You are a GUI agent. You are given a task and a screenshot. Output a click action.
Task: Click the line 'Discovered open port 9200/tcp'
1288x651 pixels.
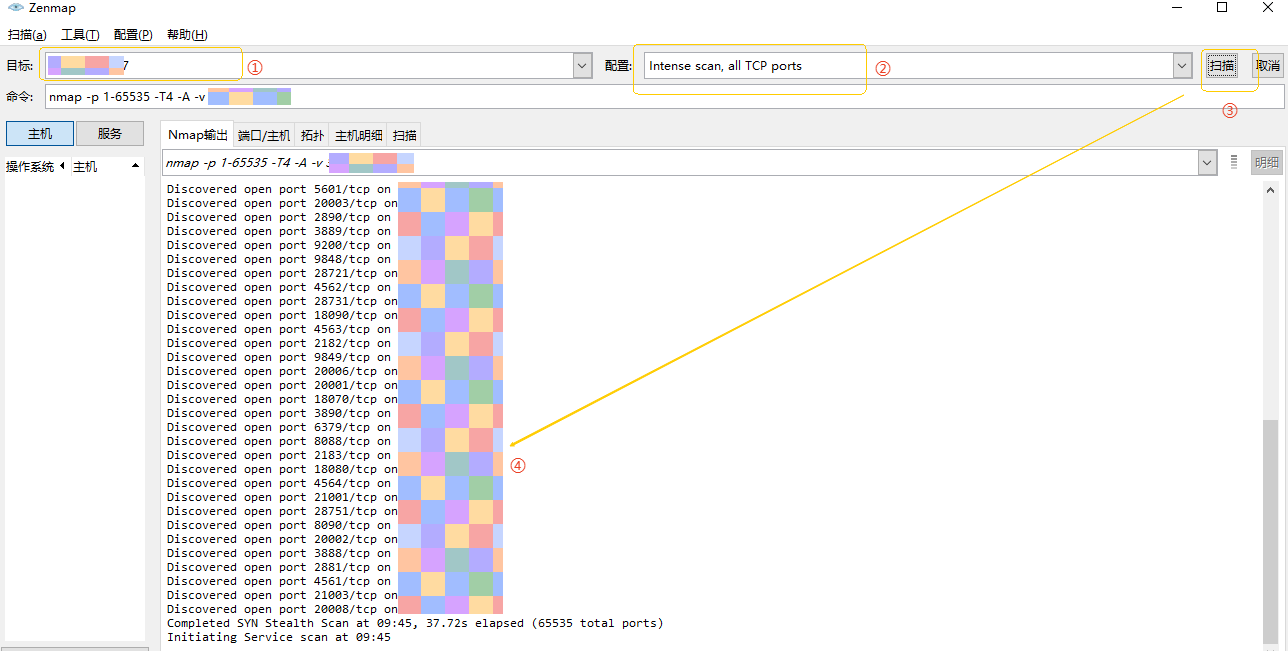click(279, 245)
